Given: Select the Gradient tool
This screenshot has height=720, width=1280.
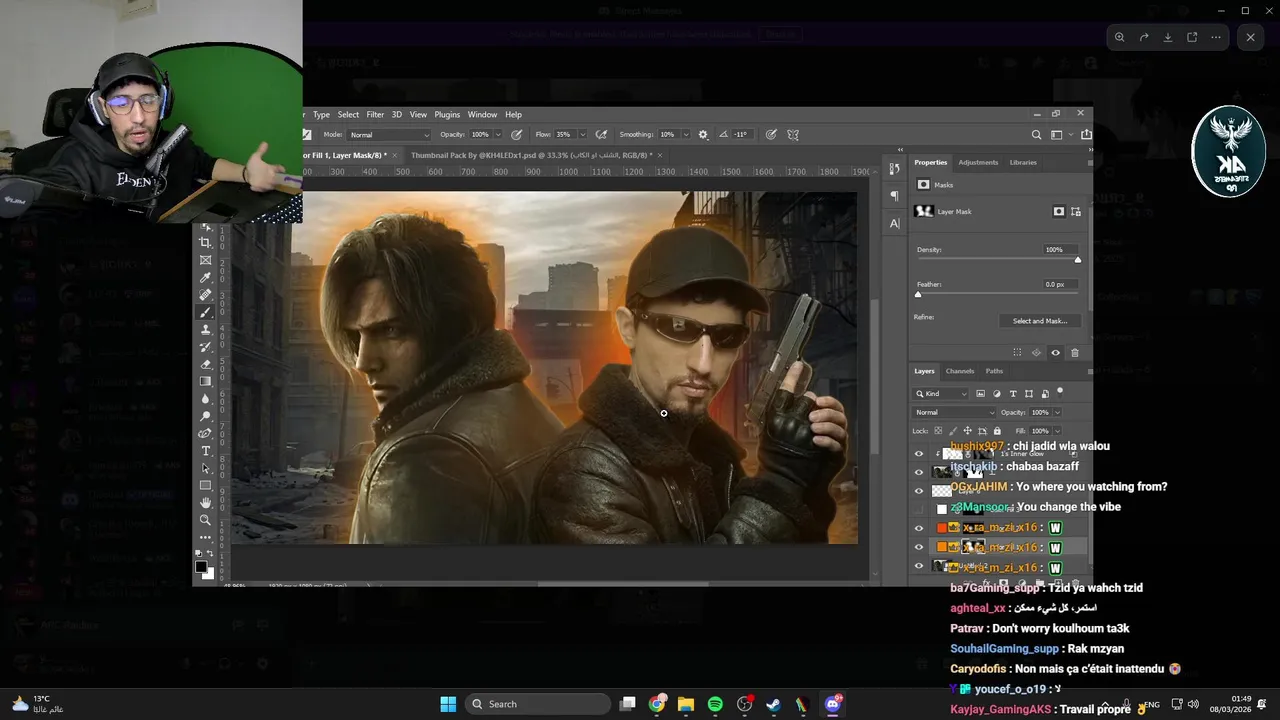Looking at the screenshot, I should (x=206, y=381).
